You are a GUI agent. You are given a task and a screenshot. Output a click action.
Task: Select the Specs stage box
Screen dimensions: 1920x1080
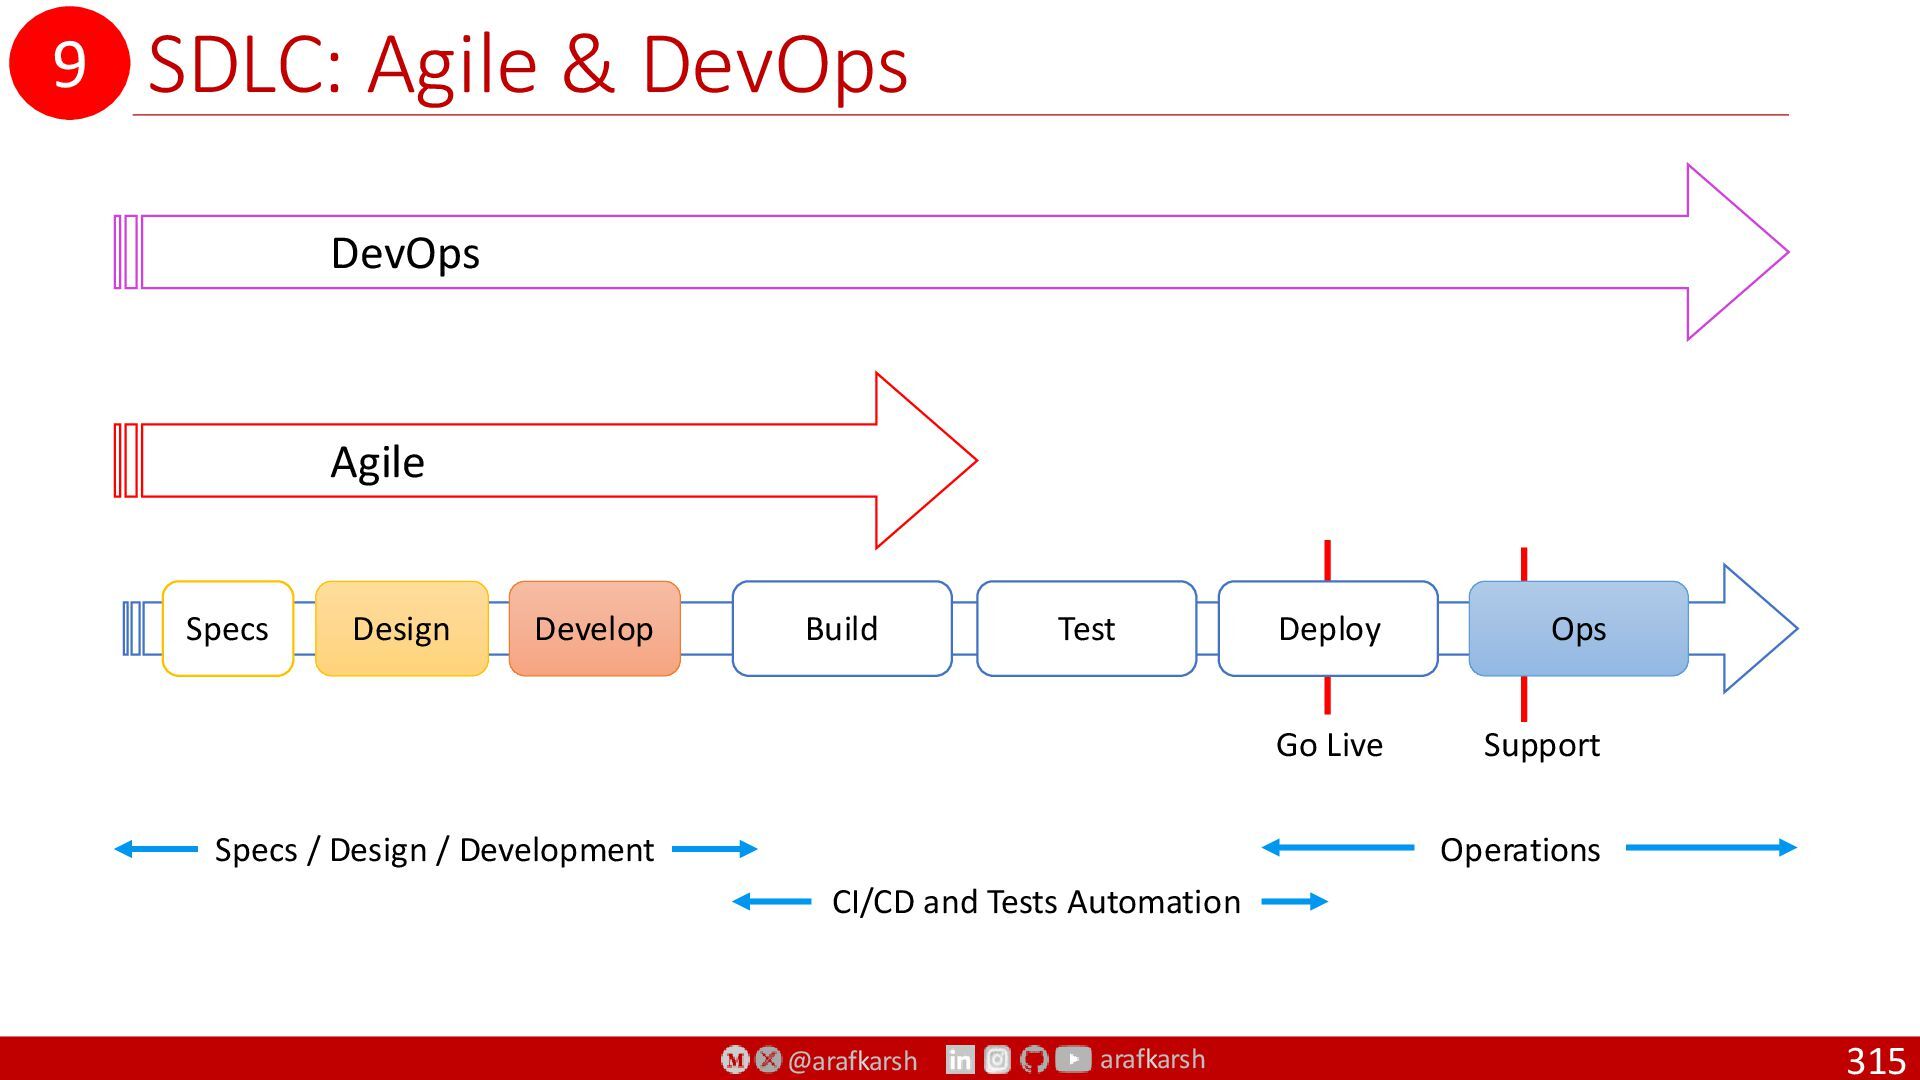(228, 629)
